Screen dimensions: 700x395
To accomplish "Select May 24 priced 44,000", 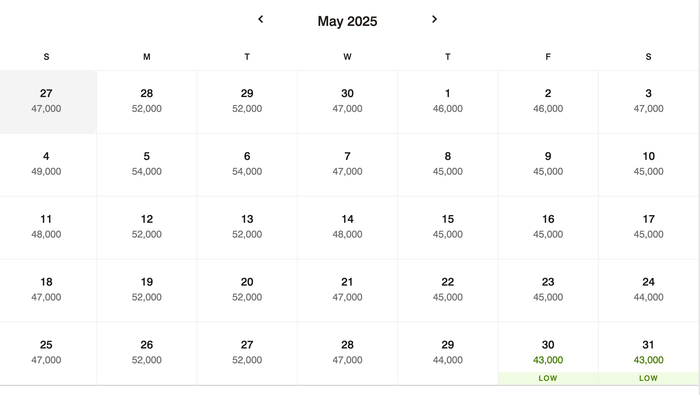I will click(x=649, y=291).
